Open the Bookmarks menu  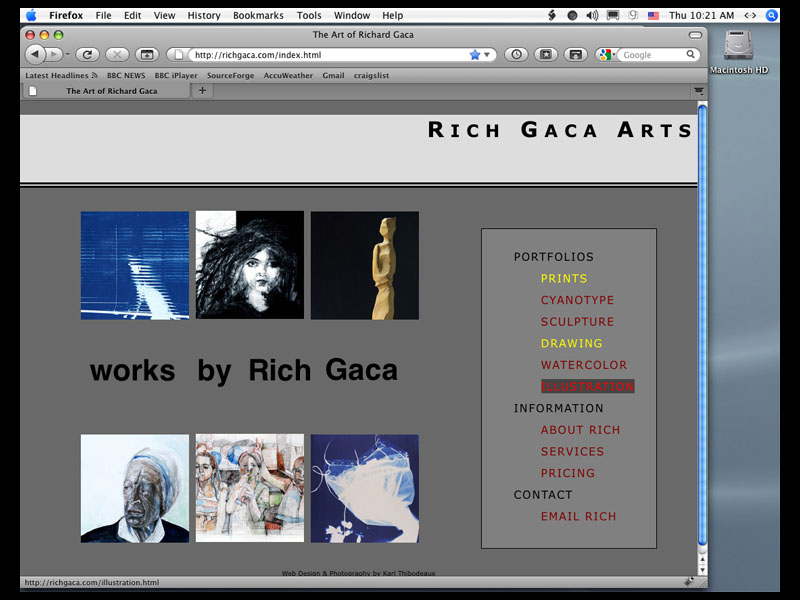pos(258,15)
